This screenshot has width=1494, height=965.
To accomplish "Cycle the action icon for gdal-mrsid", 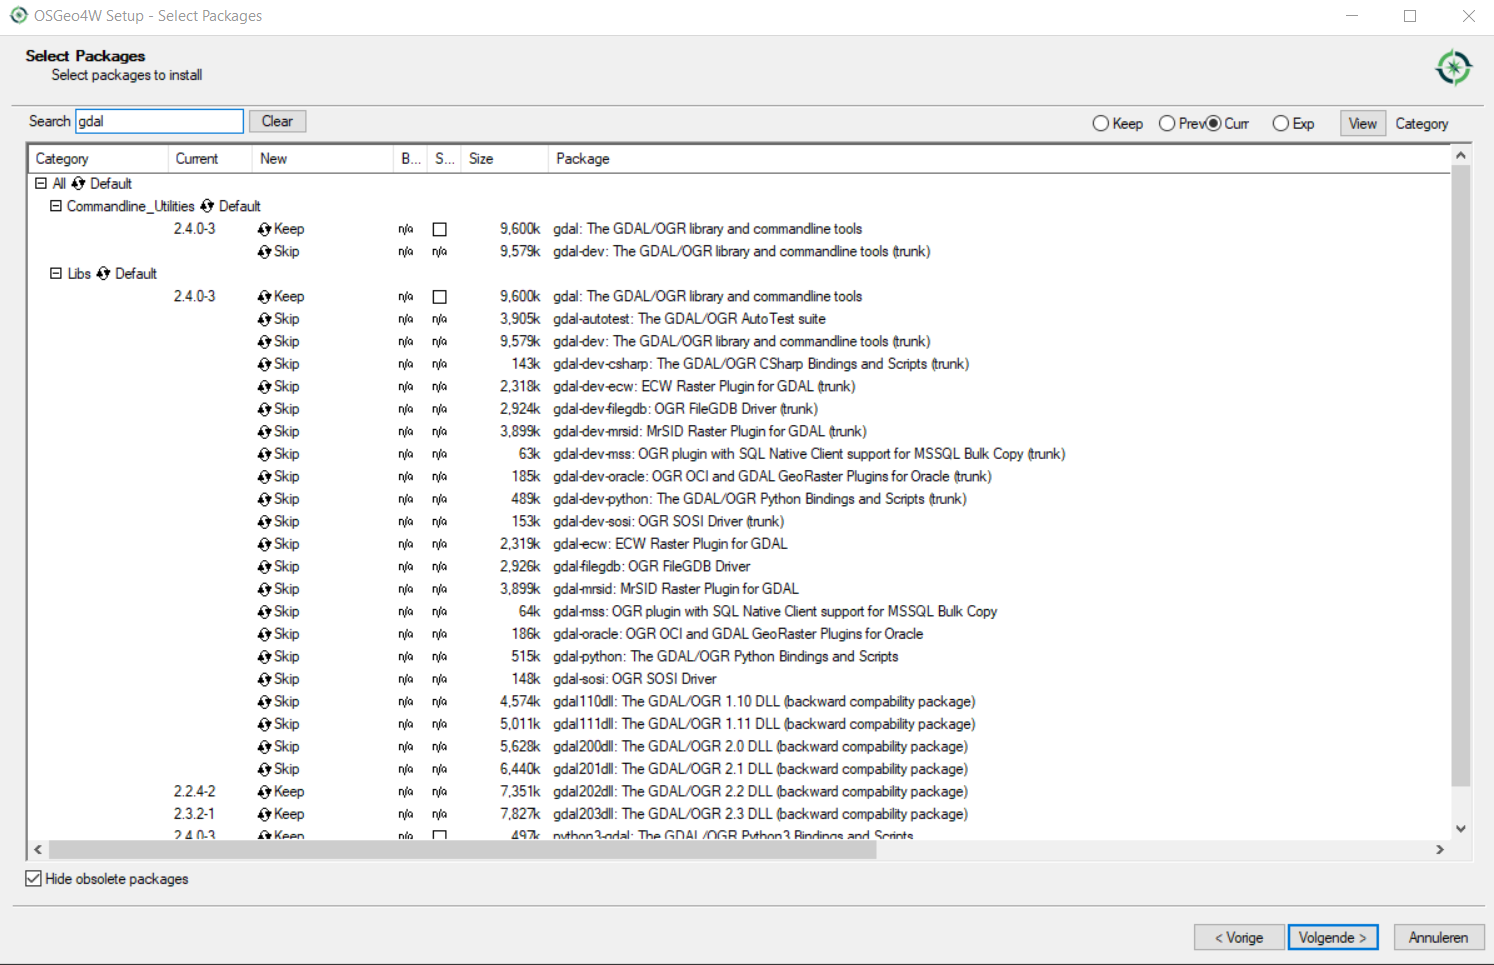I will click(x=264, y=589).
